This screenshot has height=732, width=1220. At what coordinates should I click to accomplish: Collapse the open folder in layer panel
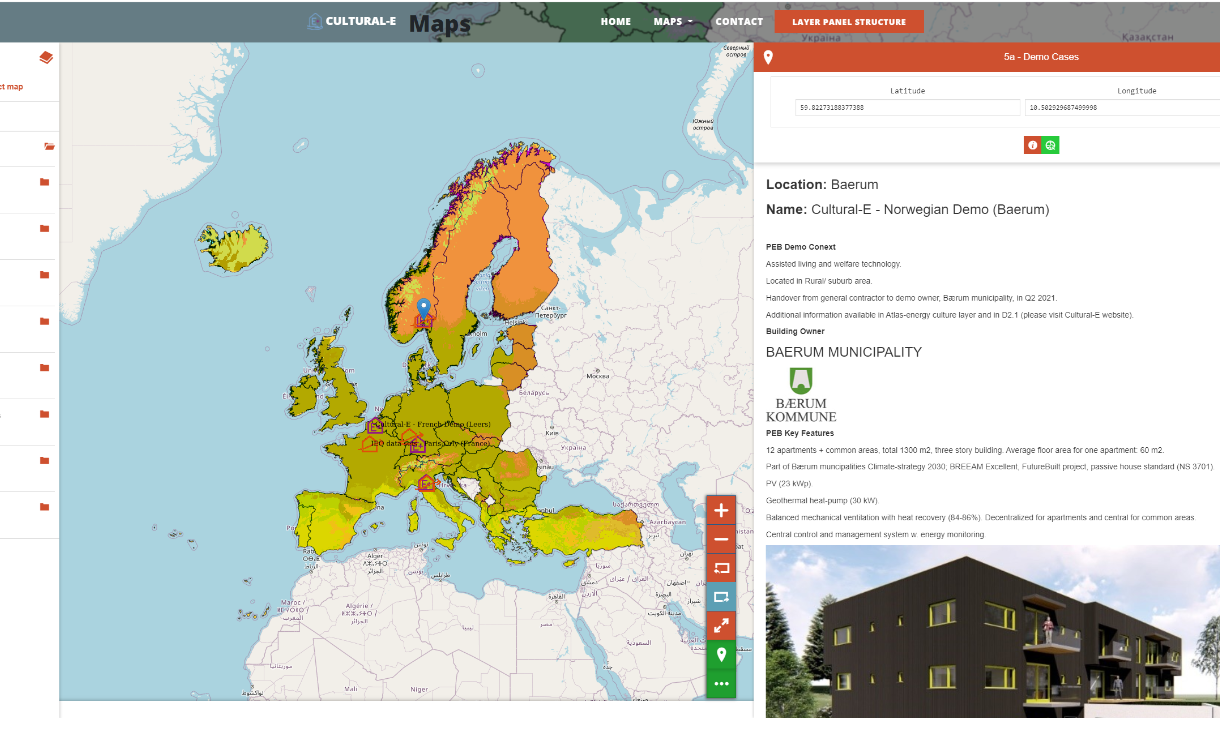coord(49,147)
